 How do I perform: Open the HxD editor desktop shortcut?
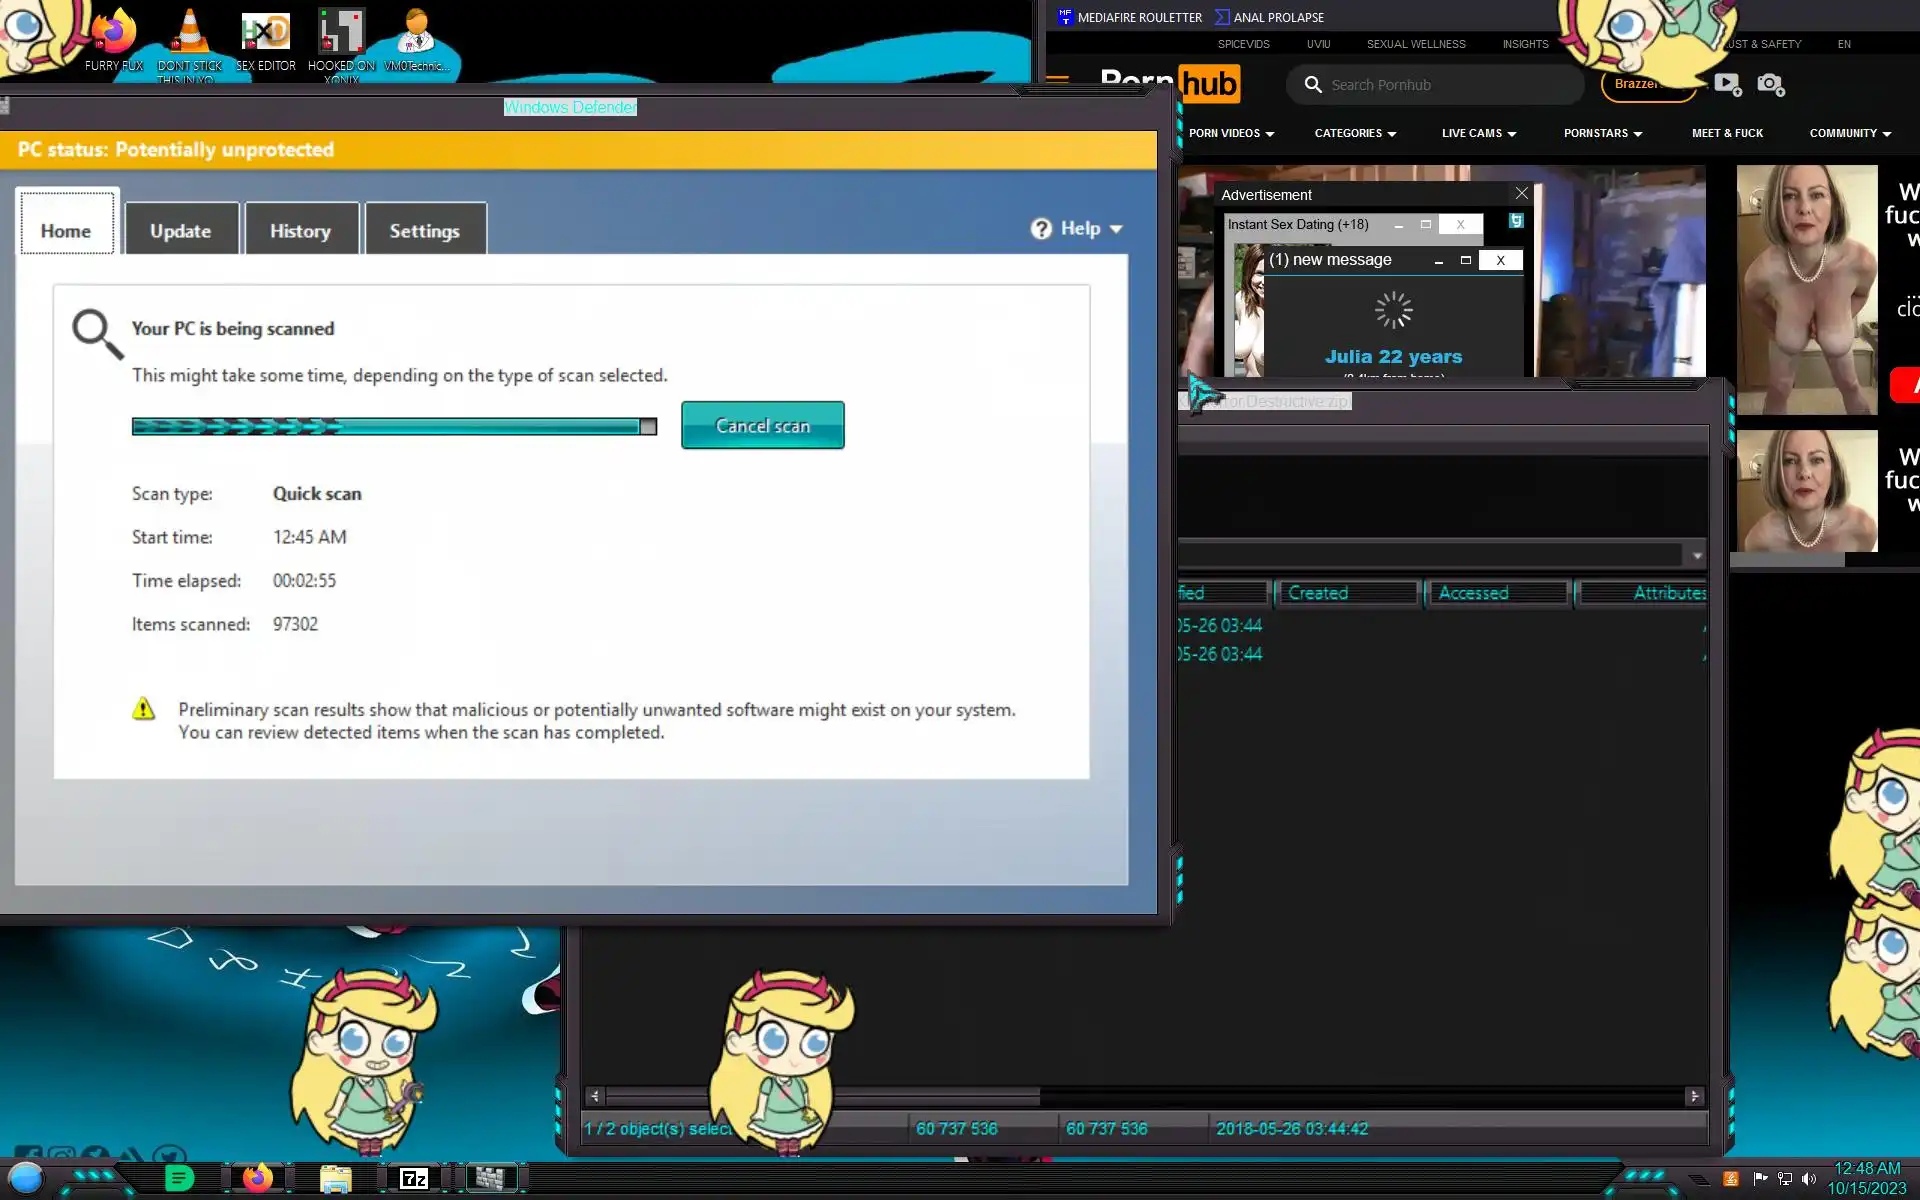pyautogui.click(x=265, y=33)
